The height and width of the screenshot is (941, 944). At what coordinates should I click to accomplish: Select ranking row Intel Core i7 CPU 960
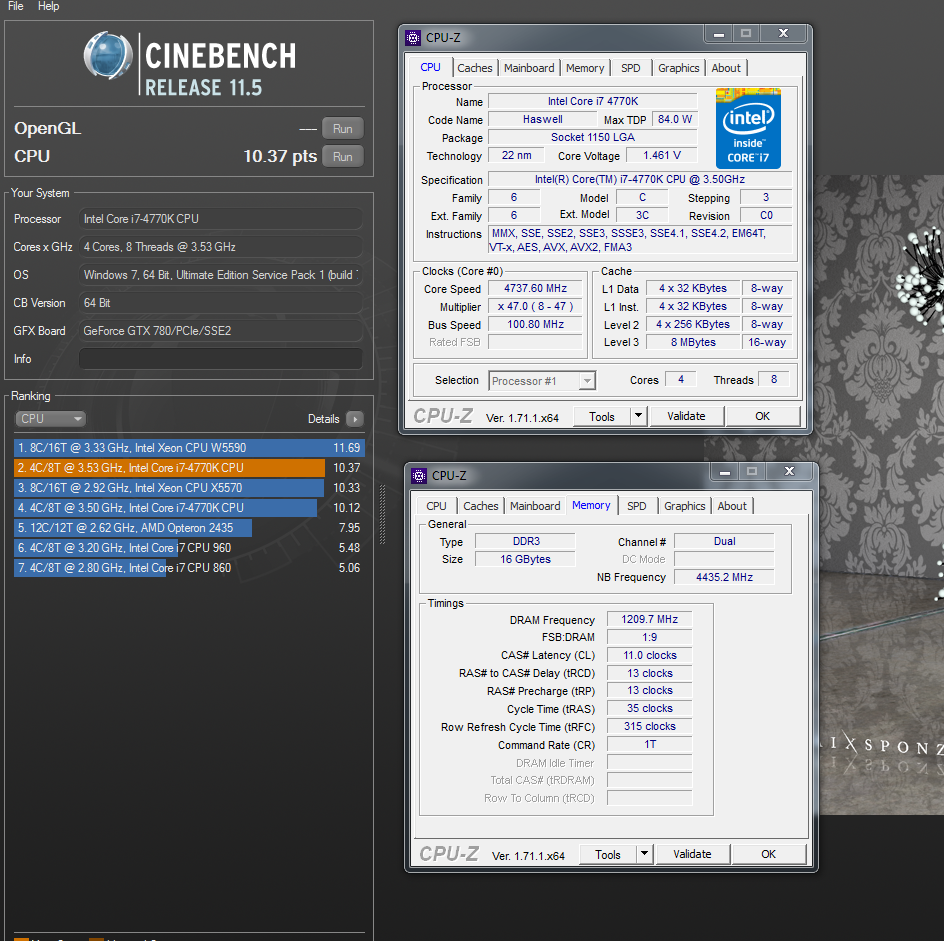click(x=189, y=547)
